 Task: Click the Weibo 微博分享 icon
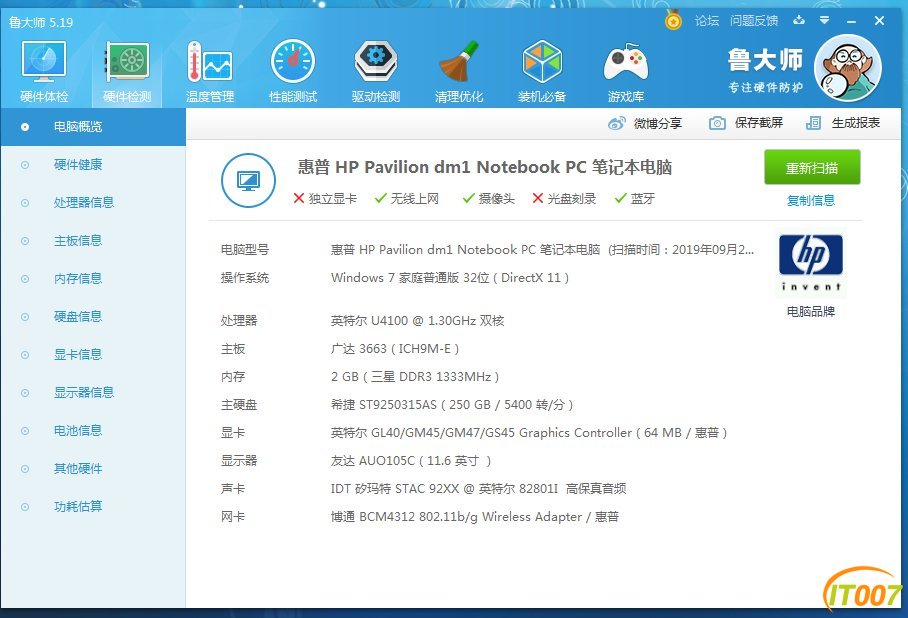(617, 123)
